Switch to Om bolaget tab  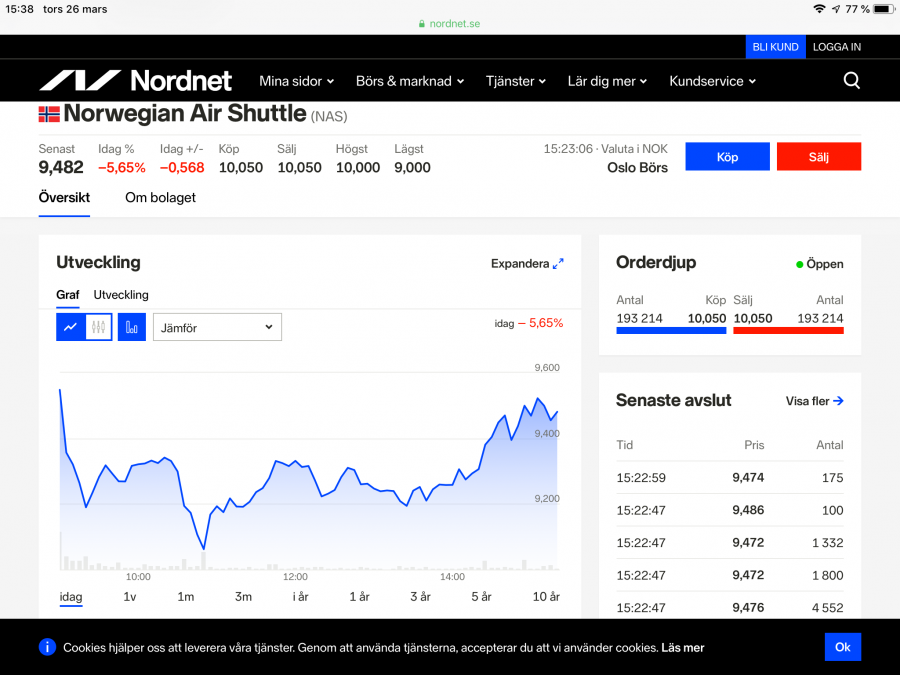[x=160, y=198]
